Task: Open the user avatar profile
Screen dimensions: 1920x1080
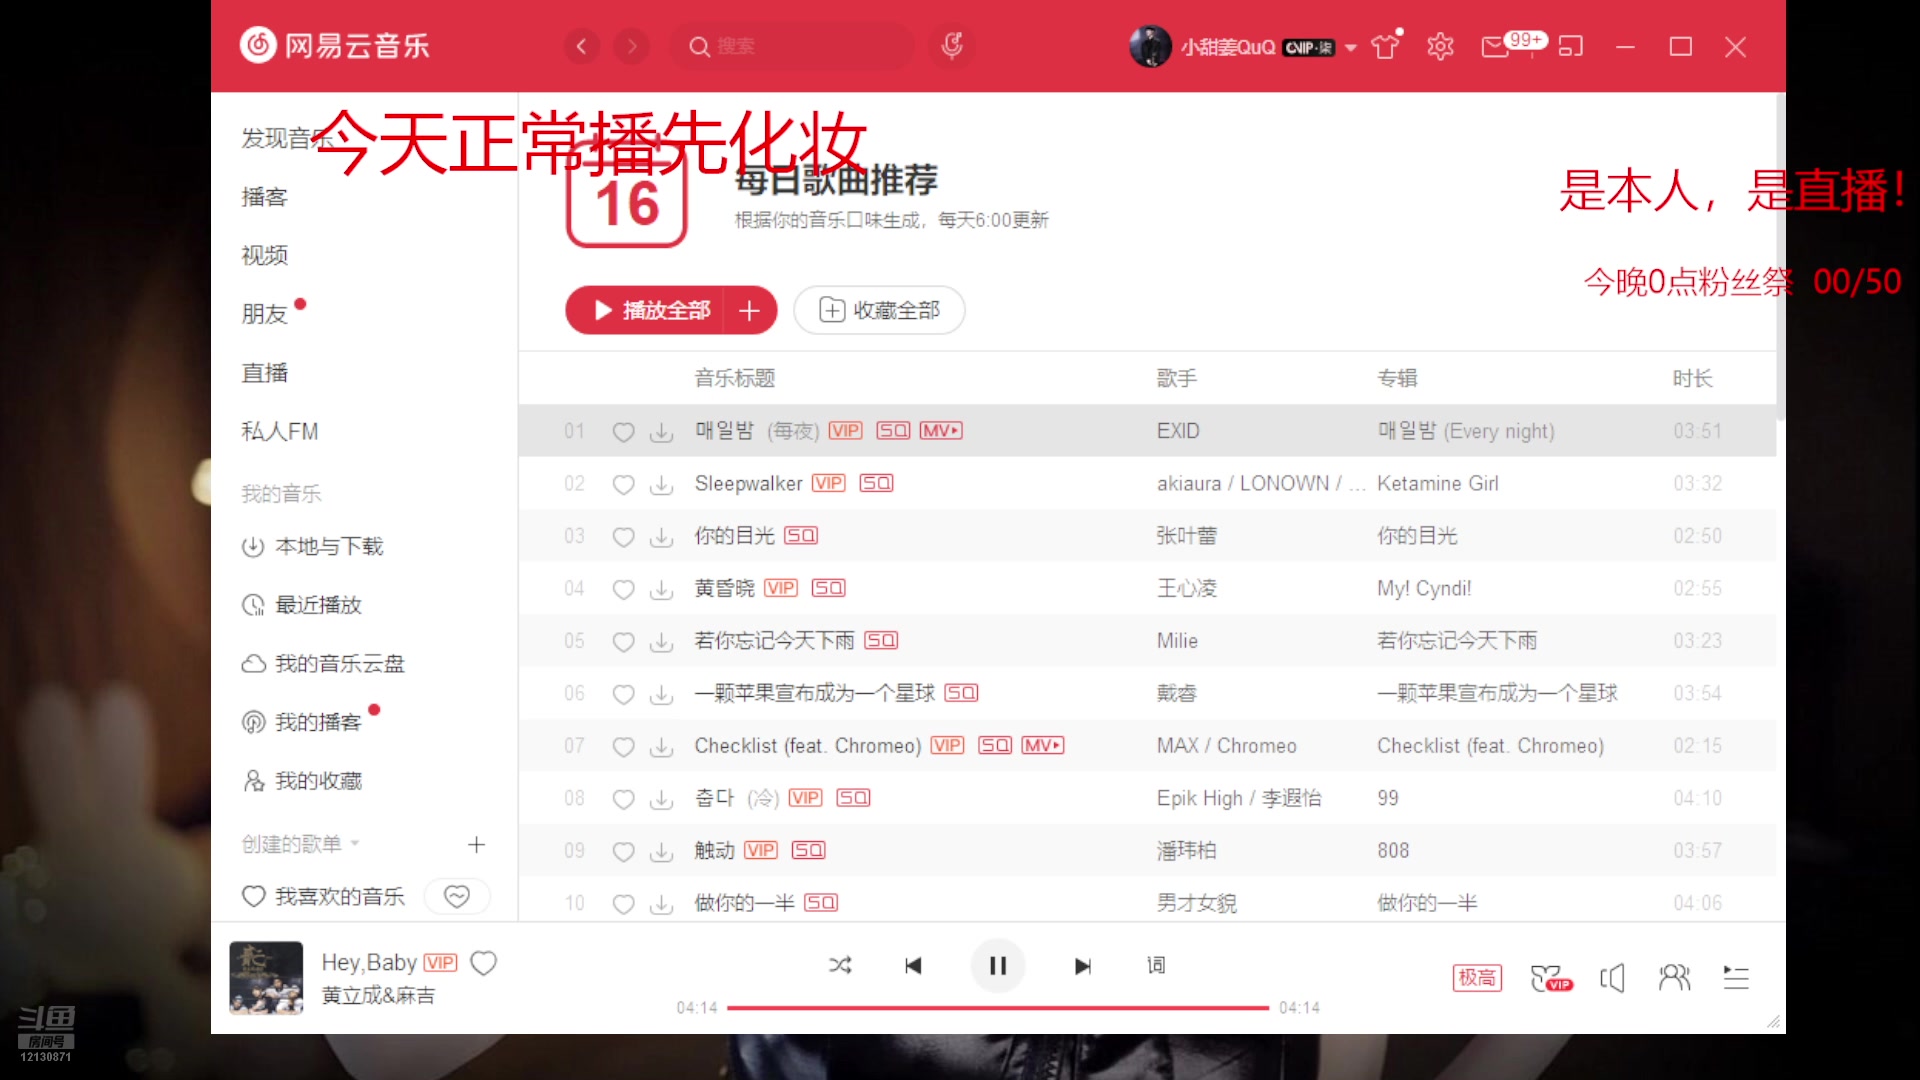Action: [1150, 47]
